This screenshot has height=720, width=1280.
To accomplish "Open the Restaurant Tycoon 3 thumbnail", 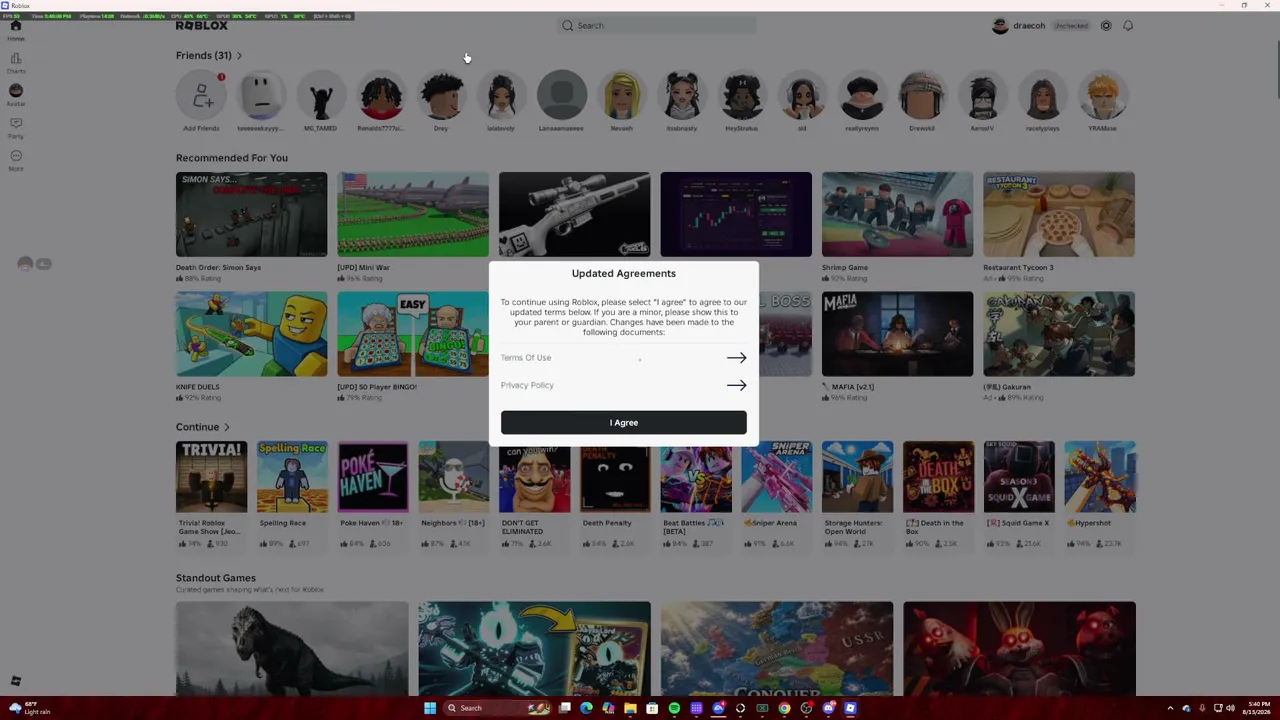I will pos(1059,214).
